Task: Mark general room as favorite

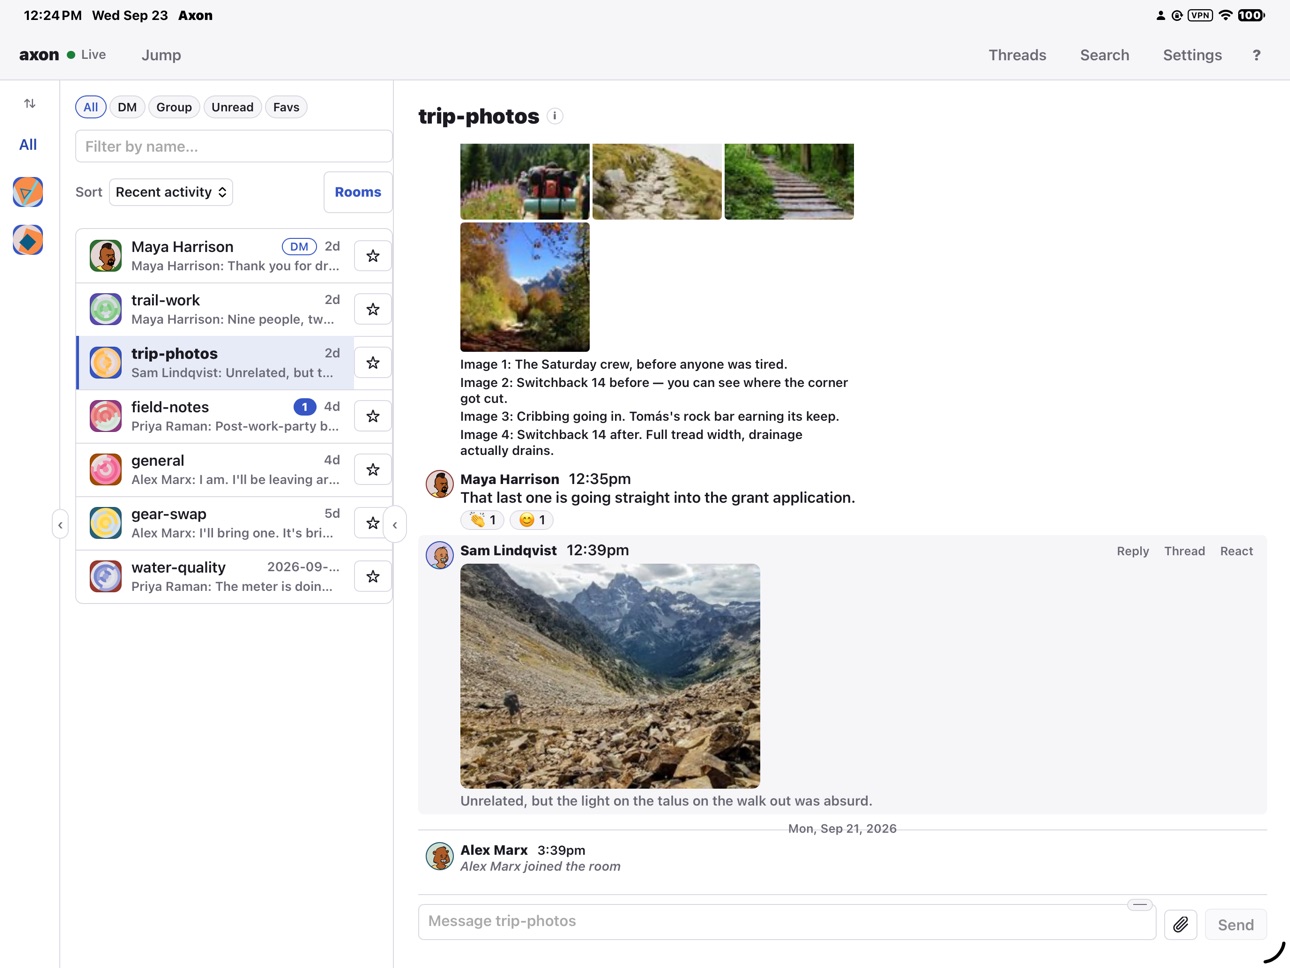Action: [373, 470]
